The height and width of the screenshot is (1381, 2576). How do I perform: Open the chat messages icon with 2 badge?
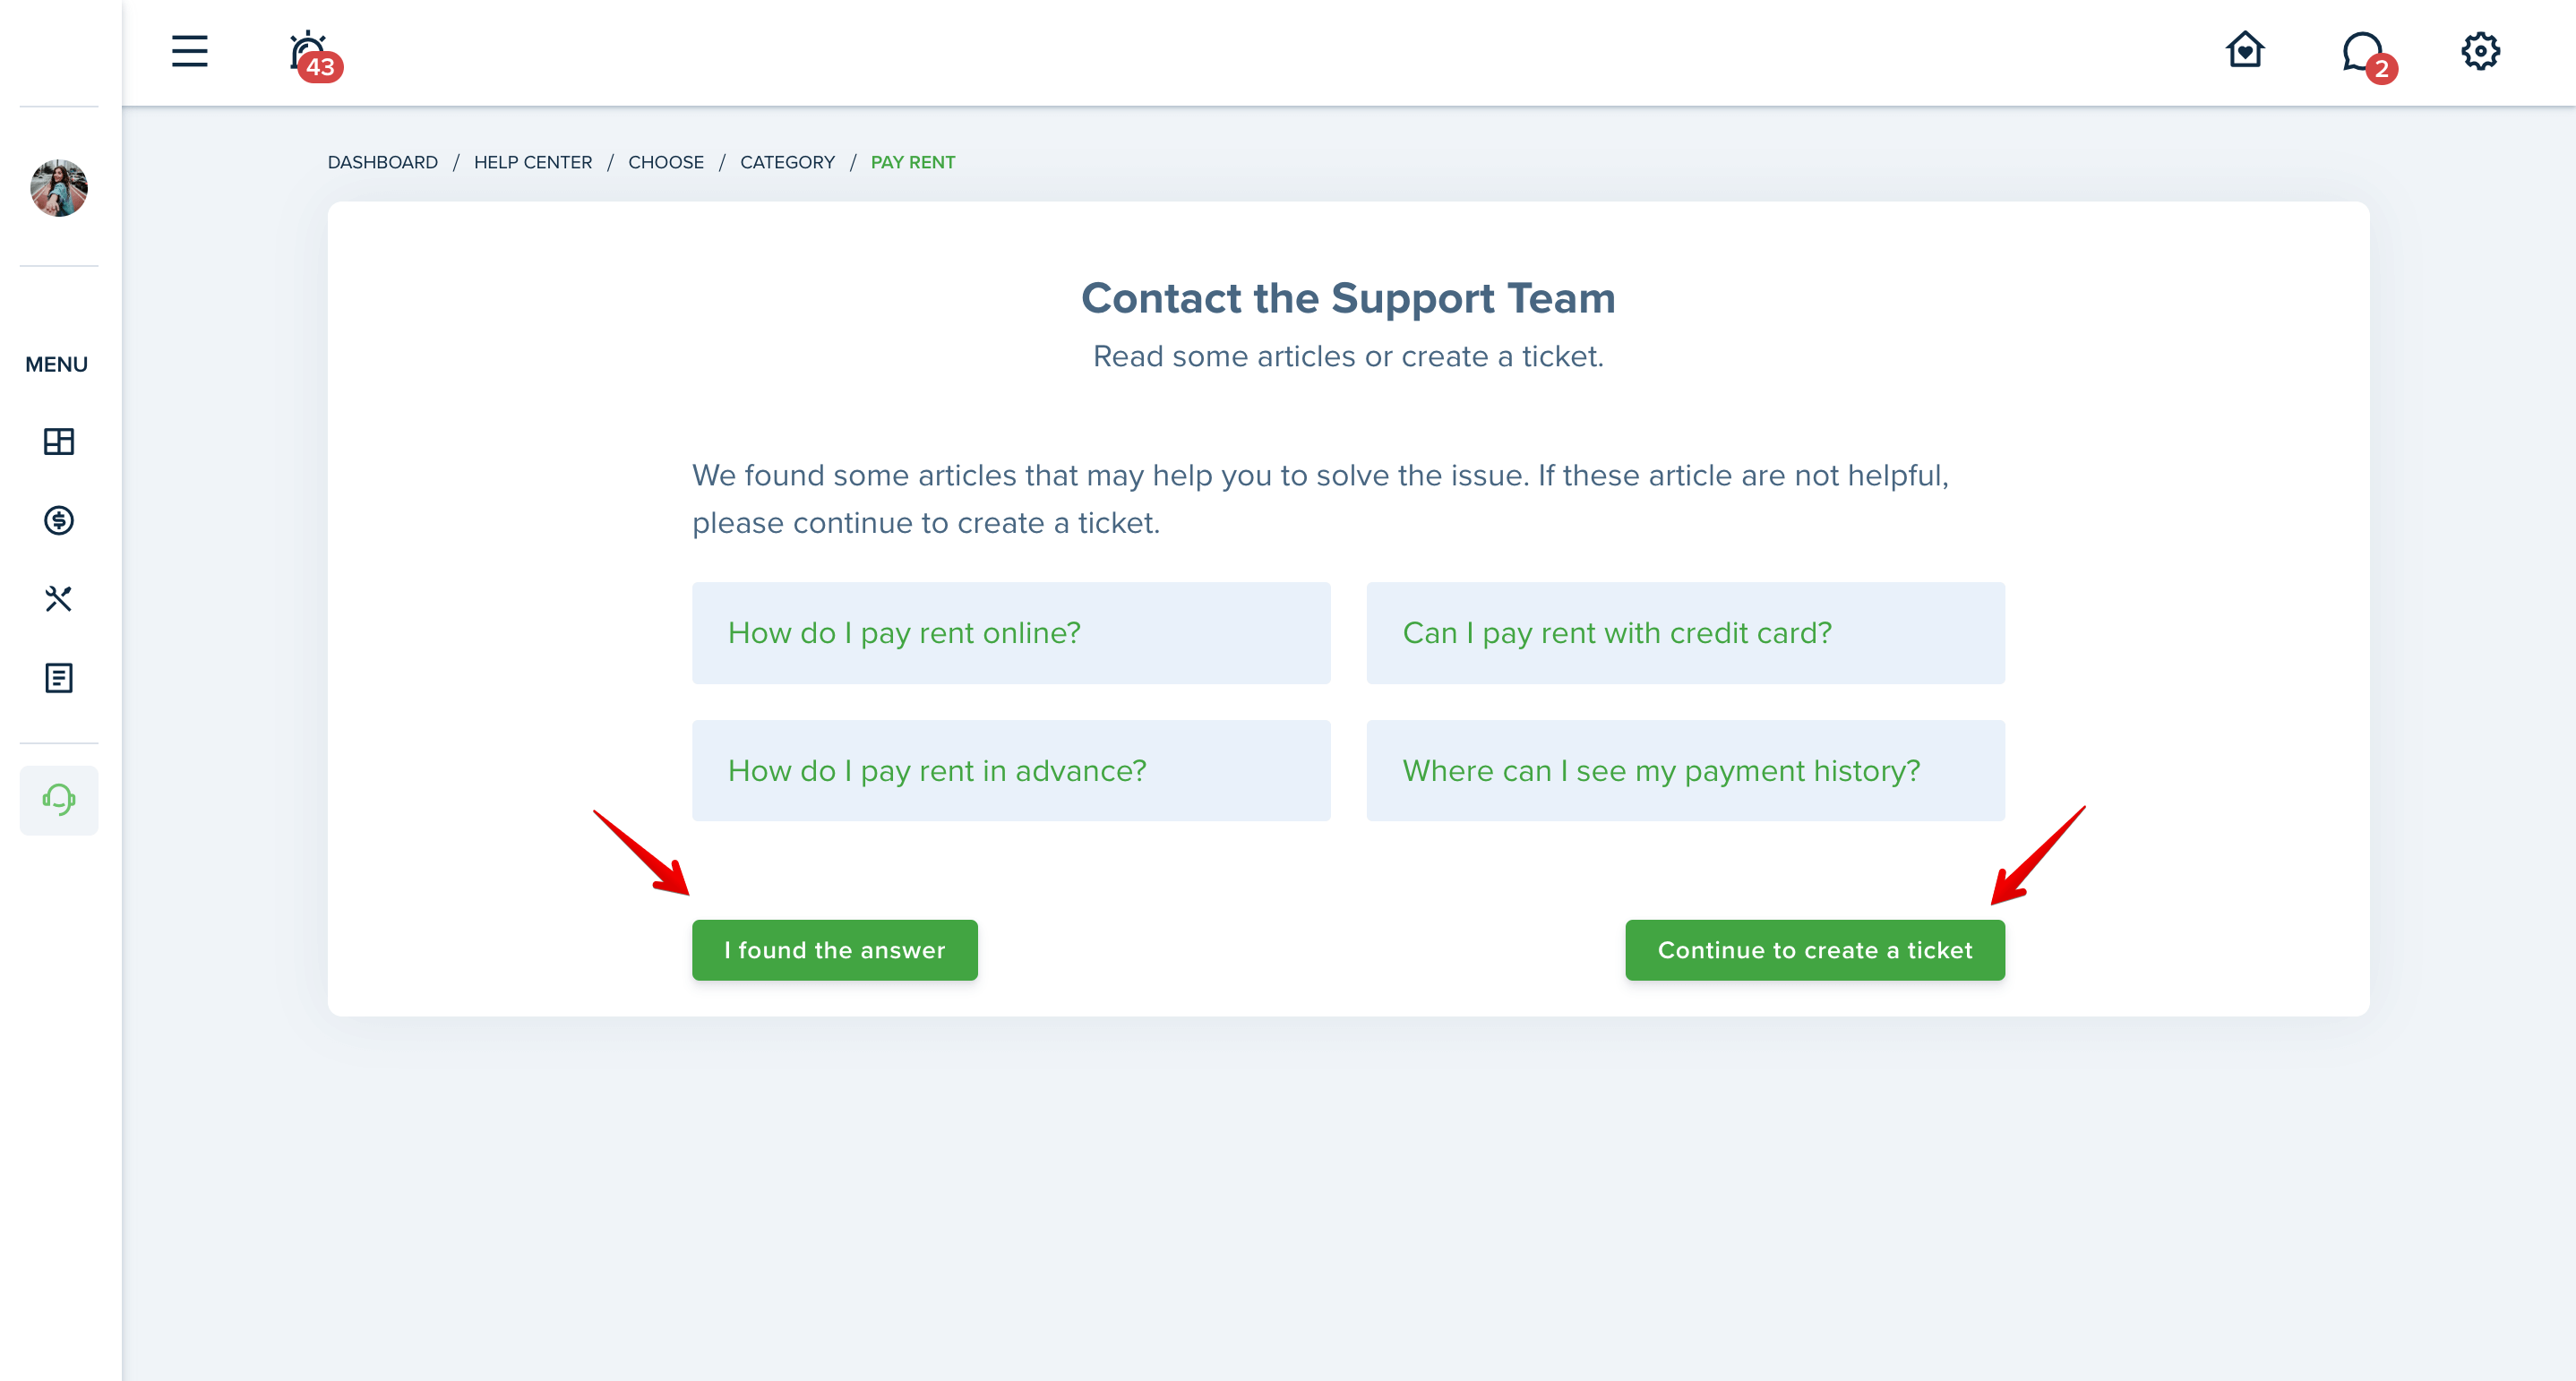(2368, 56)
